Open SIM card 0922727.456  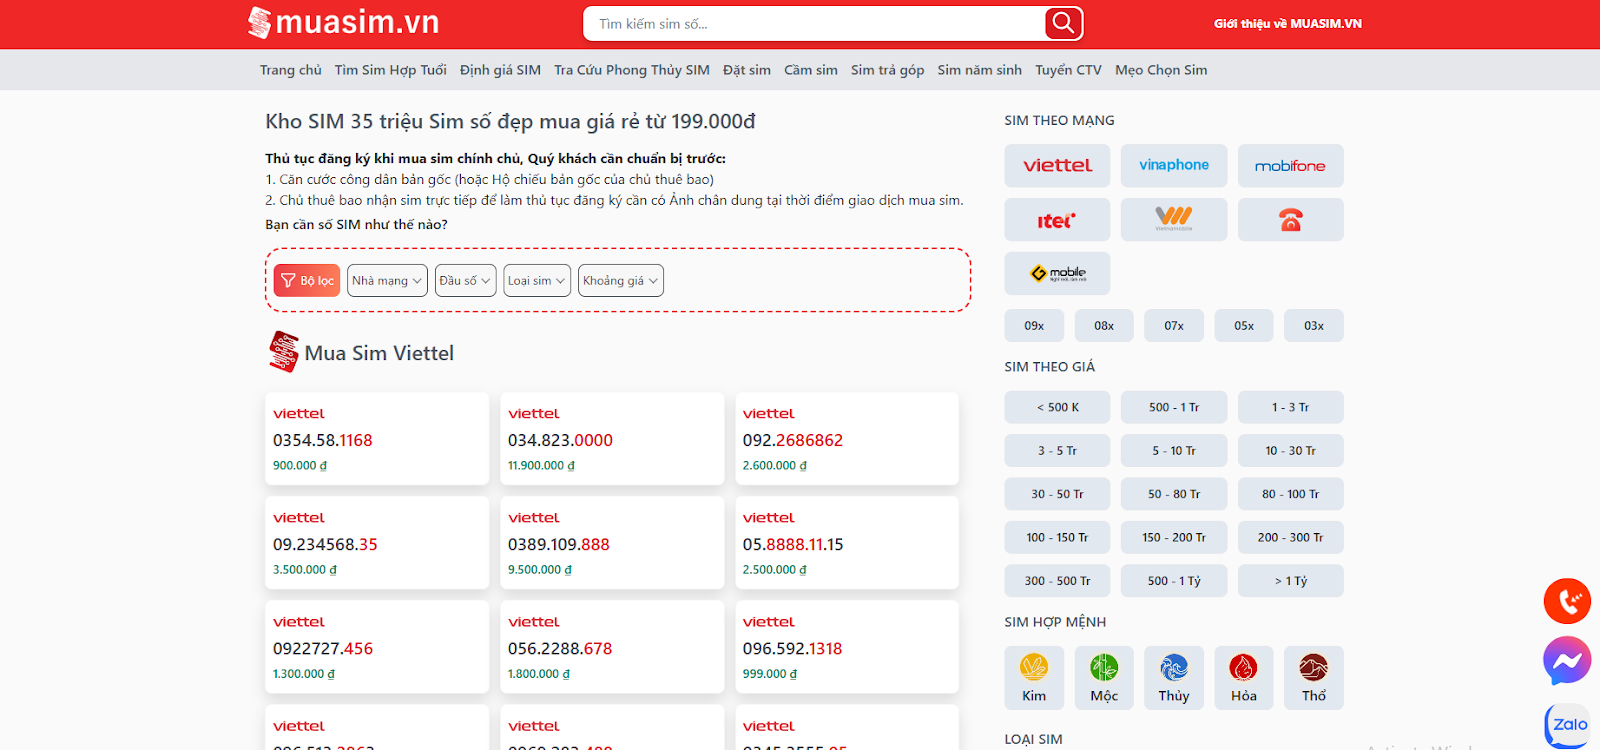(x=377, y=647)
